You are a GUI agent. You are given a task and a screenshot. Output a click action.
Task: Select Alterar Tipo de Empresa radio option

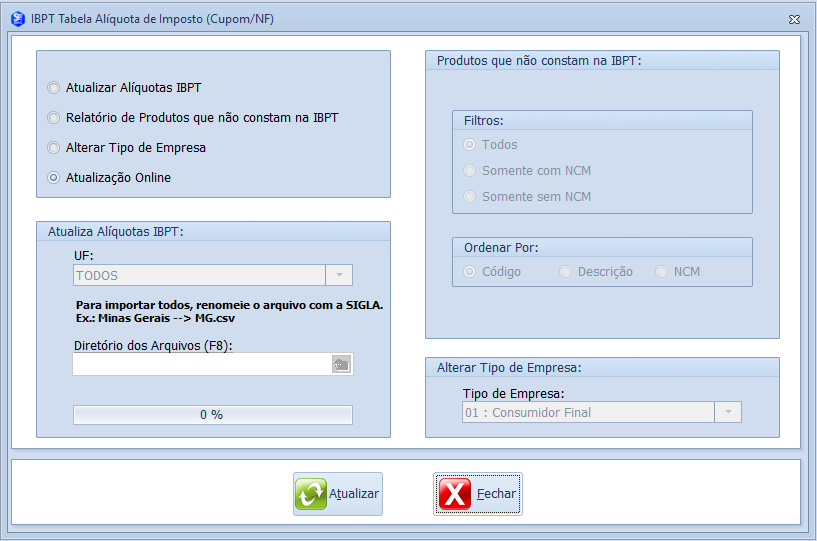tap(54, 148)
